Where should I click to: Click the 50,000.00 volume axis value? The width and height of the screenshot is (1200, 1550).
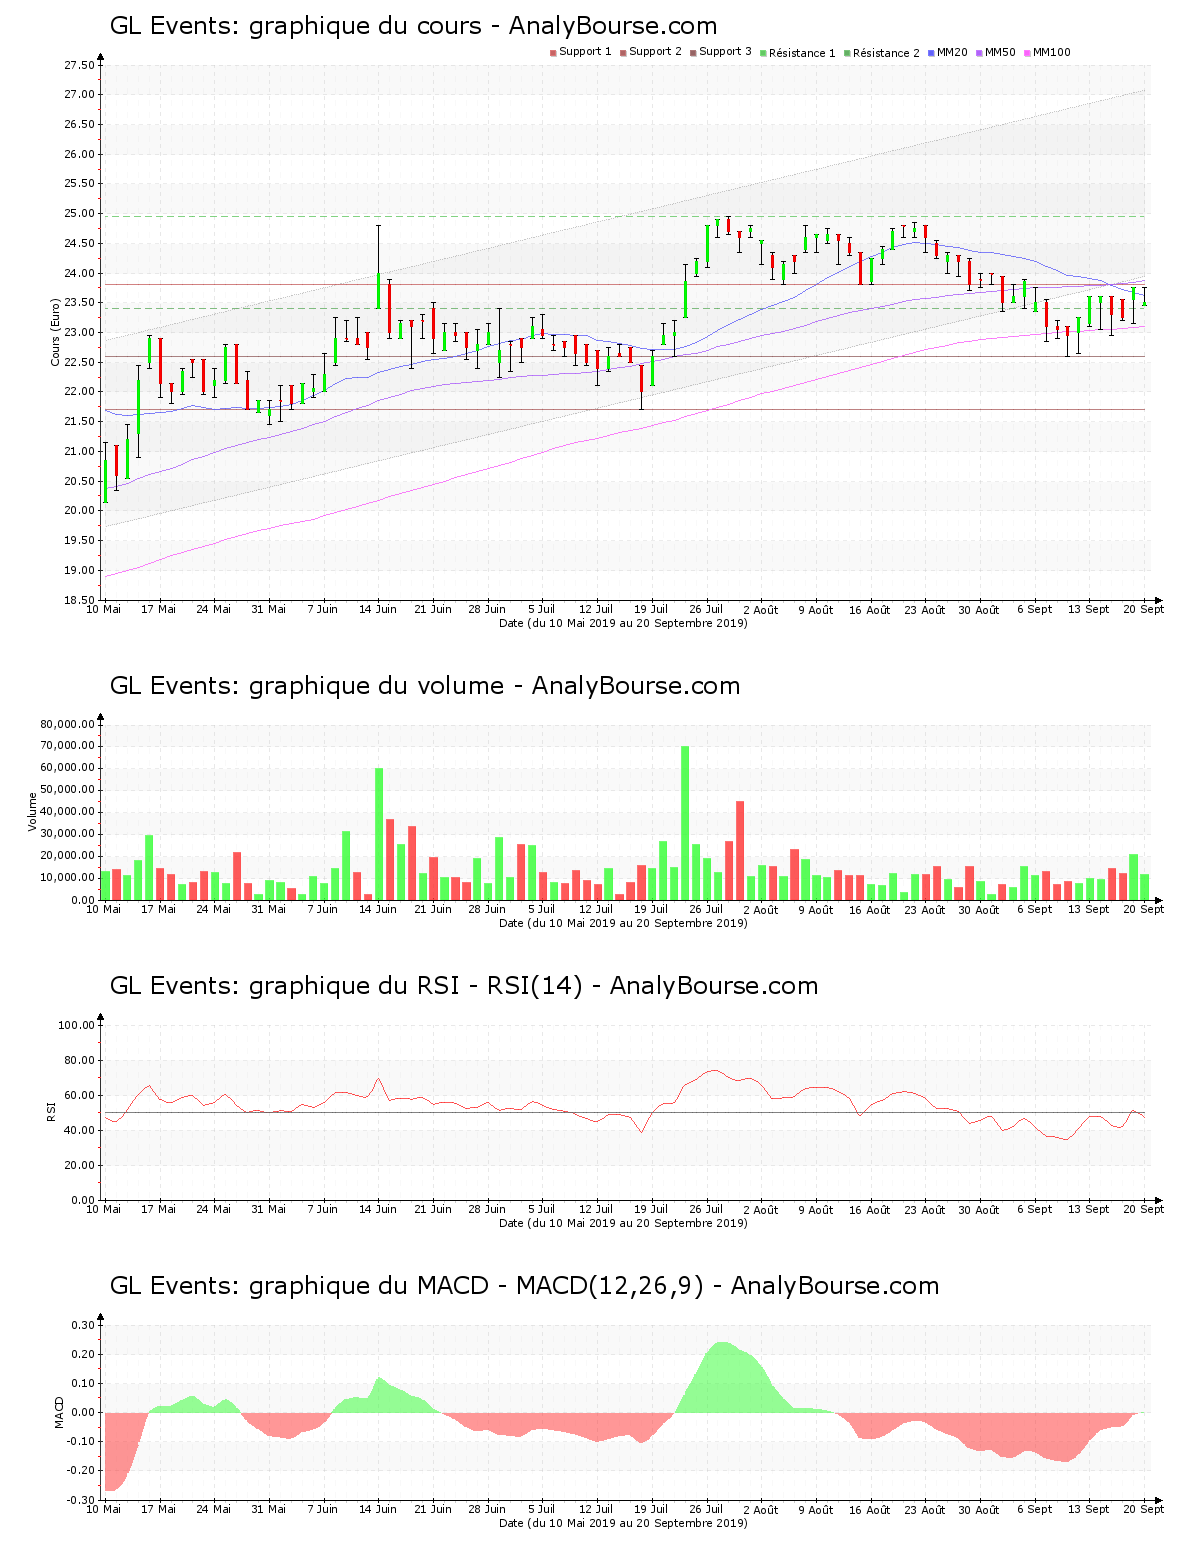tap(67, 790)
